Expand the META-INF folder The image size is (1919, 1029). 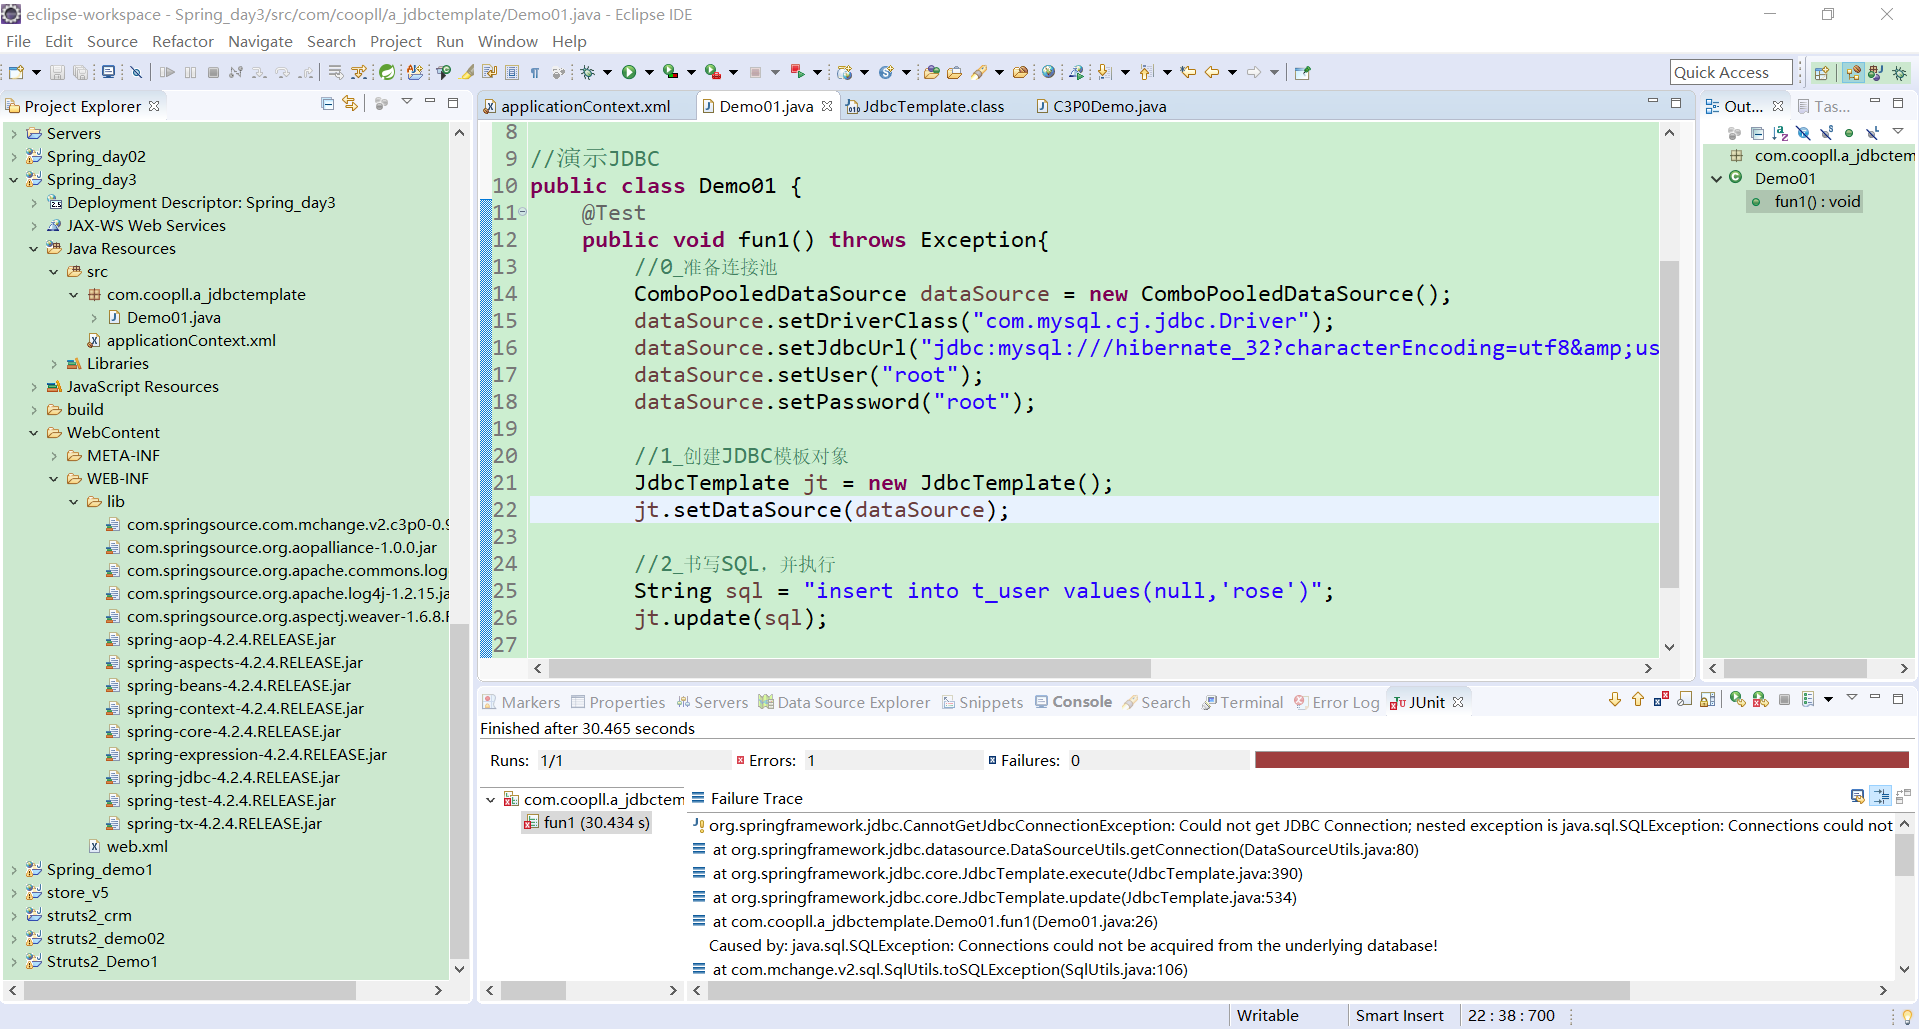point(54,456)
